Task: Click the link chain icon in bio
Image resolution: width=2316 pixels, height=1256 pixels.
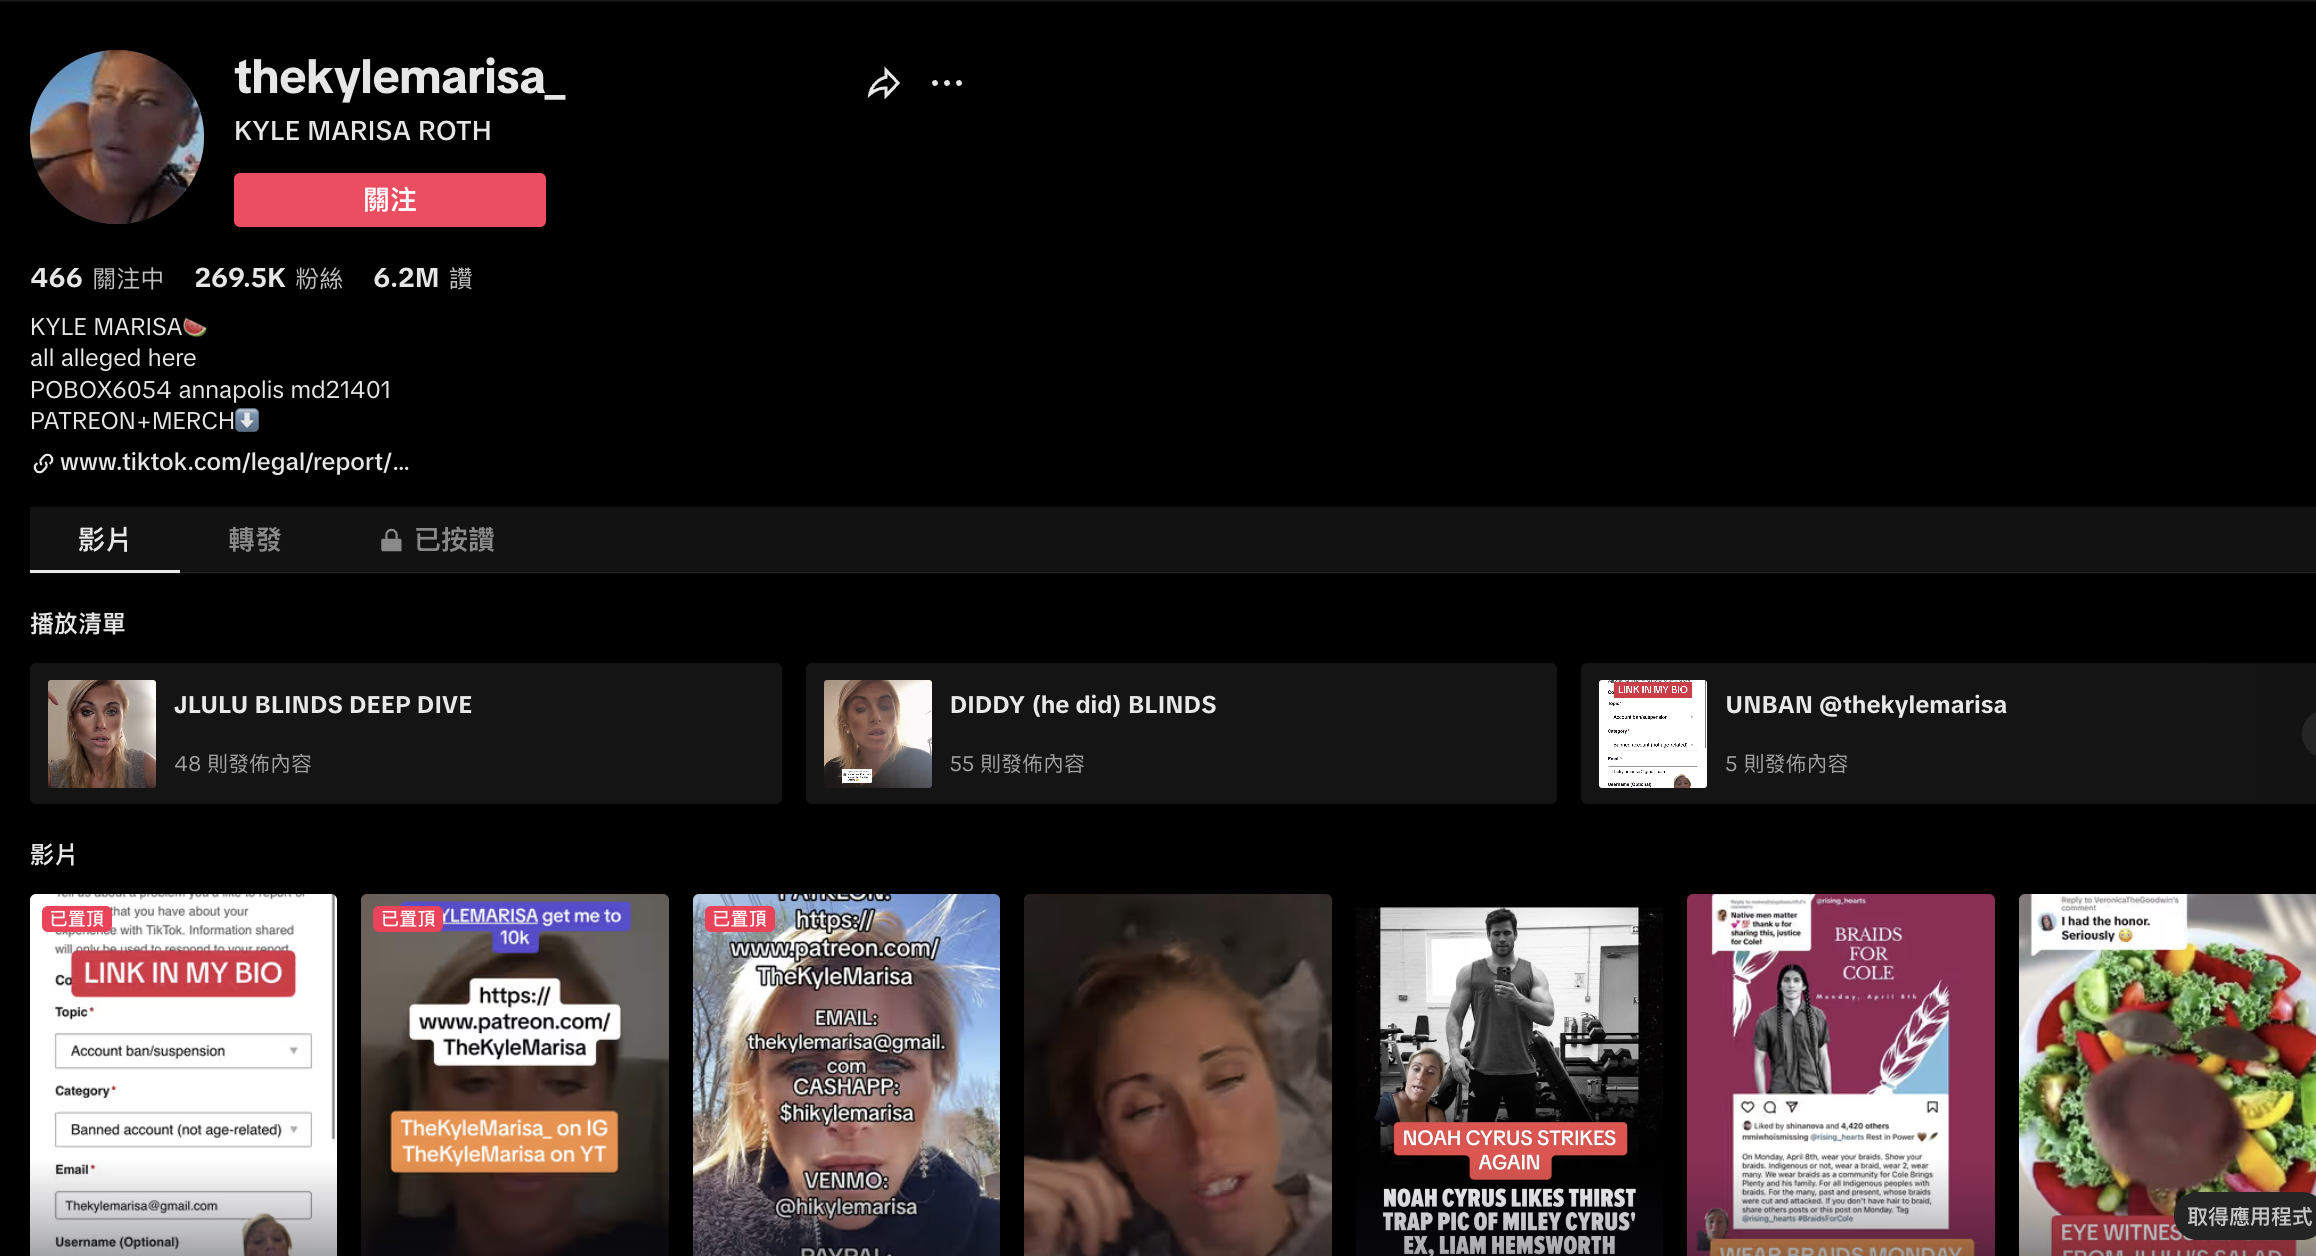Action: (43, 463)
